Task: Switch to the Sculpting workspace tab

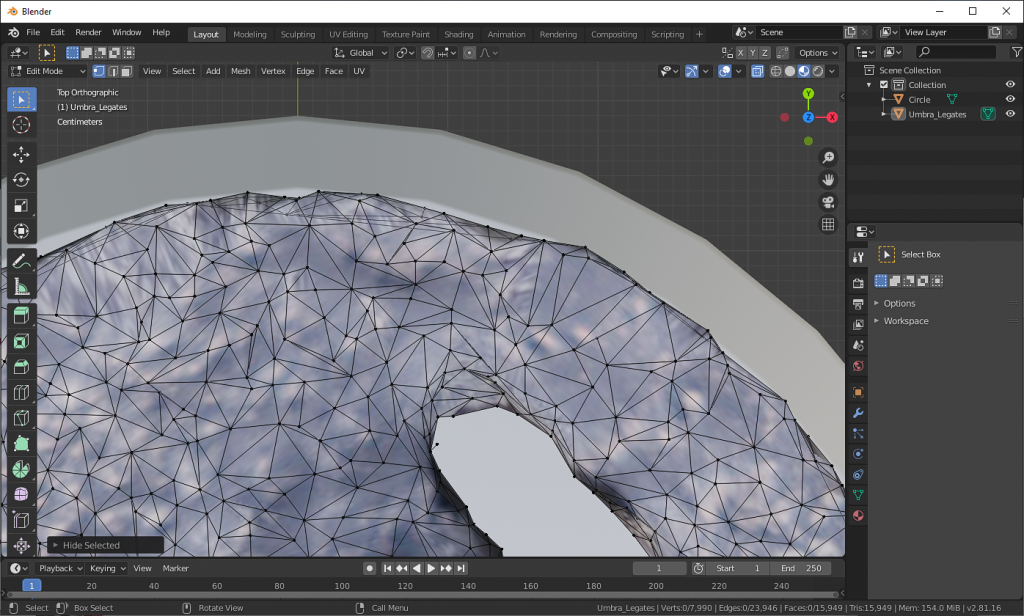Action: (297, 33)
